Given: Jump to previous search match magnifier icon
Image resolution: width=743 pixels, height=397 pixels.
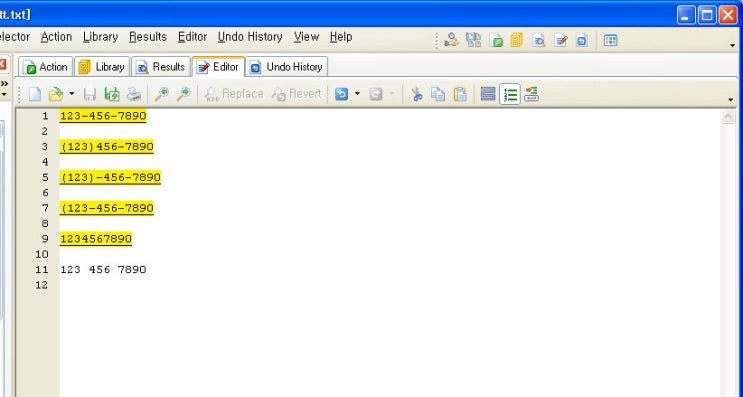Looking at the screenshot, I should coord(162,94).
